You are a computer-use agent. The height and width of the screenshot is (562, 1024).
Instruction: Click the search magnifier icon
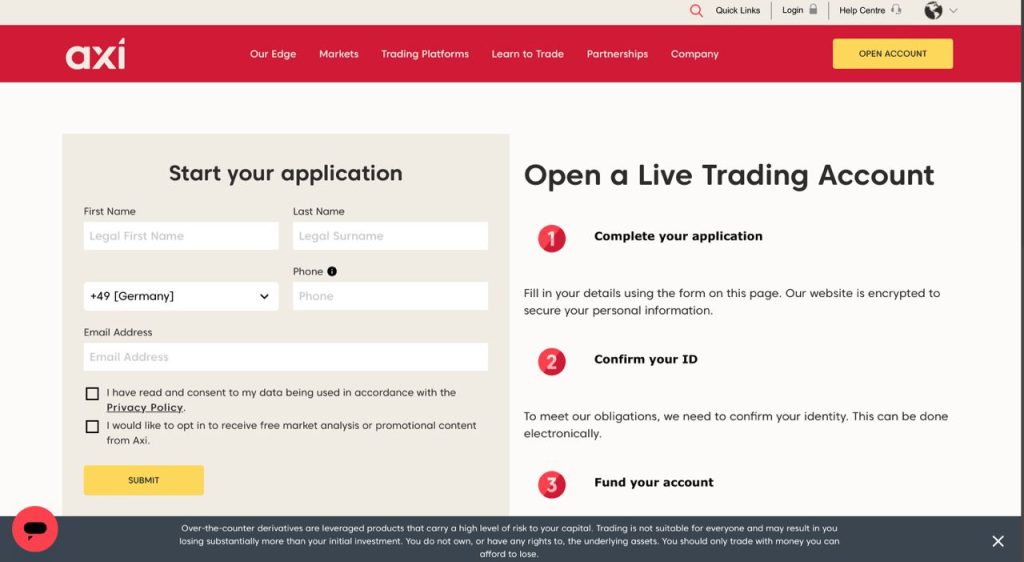696,10
